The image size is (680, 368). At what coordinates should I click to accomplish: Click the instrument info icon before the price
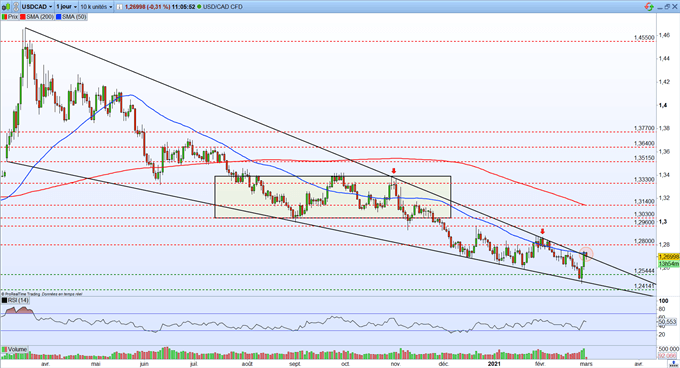pyautogui.click(x=119, y=7)
